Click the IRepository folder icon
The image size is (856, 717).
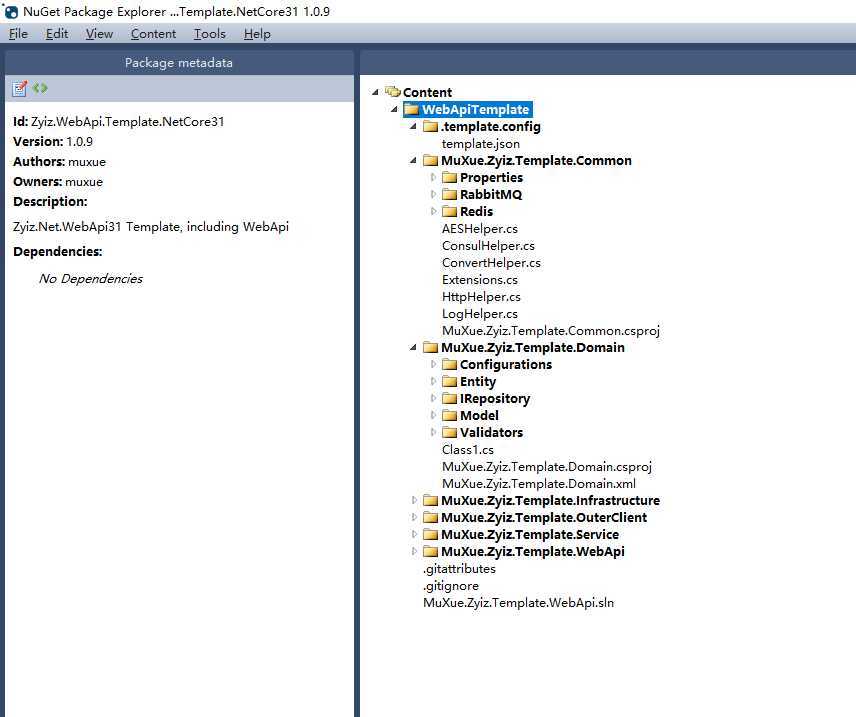point(449,398)
